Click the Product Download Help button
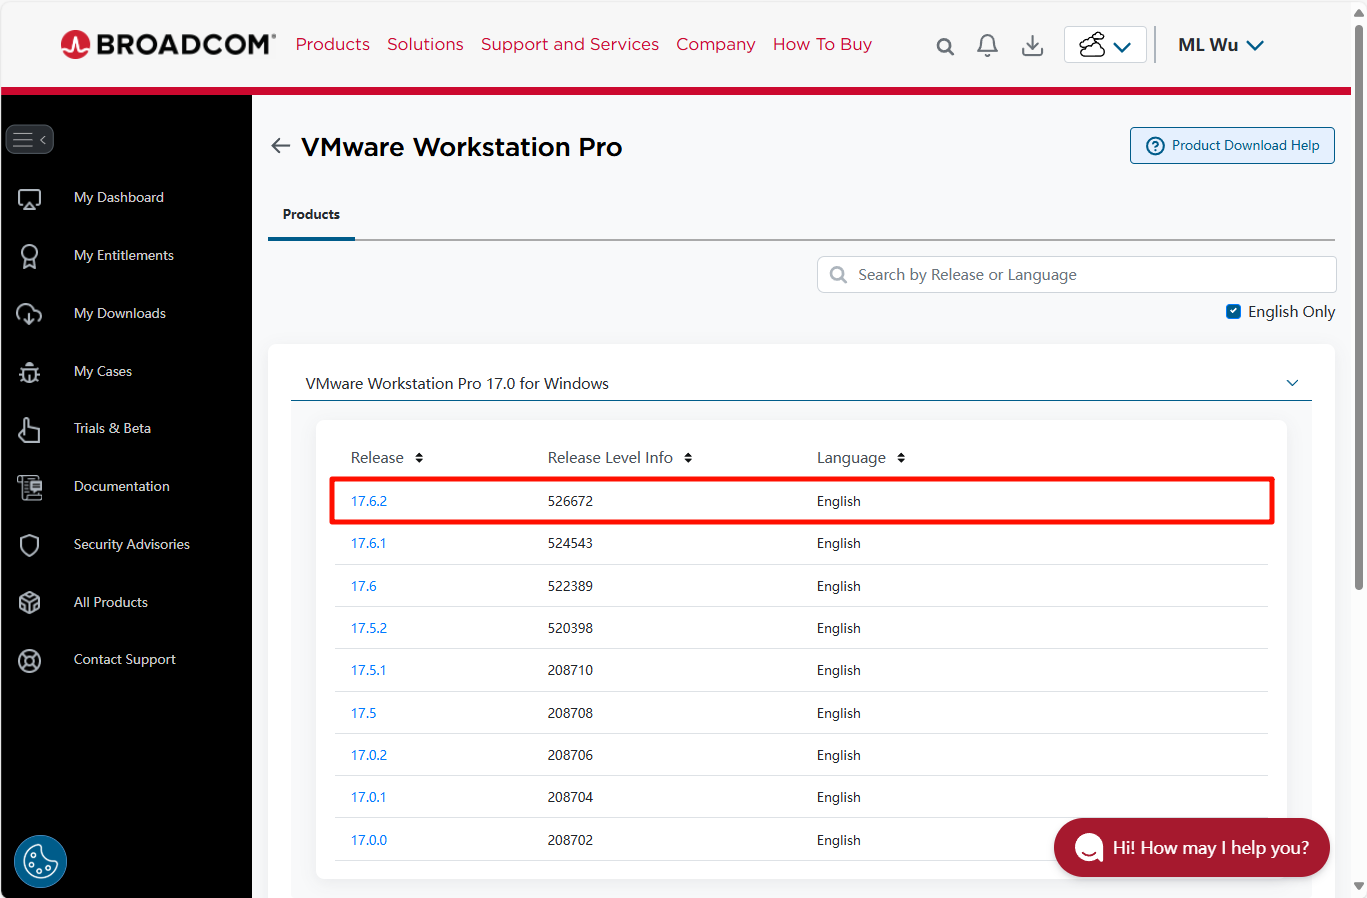 [x=1232, y=146]
